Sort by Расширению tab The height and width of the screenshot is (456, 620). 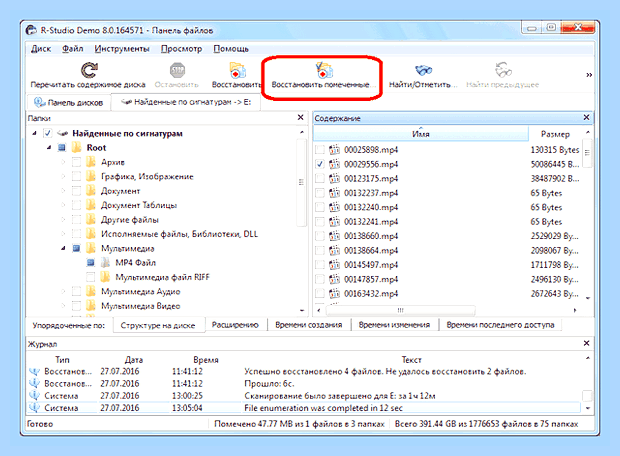point(235,325)
